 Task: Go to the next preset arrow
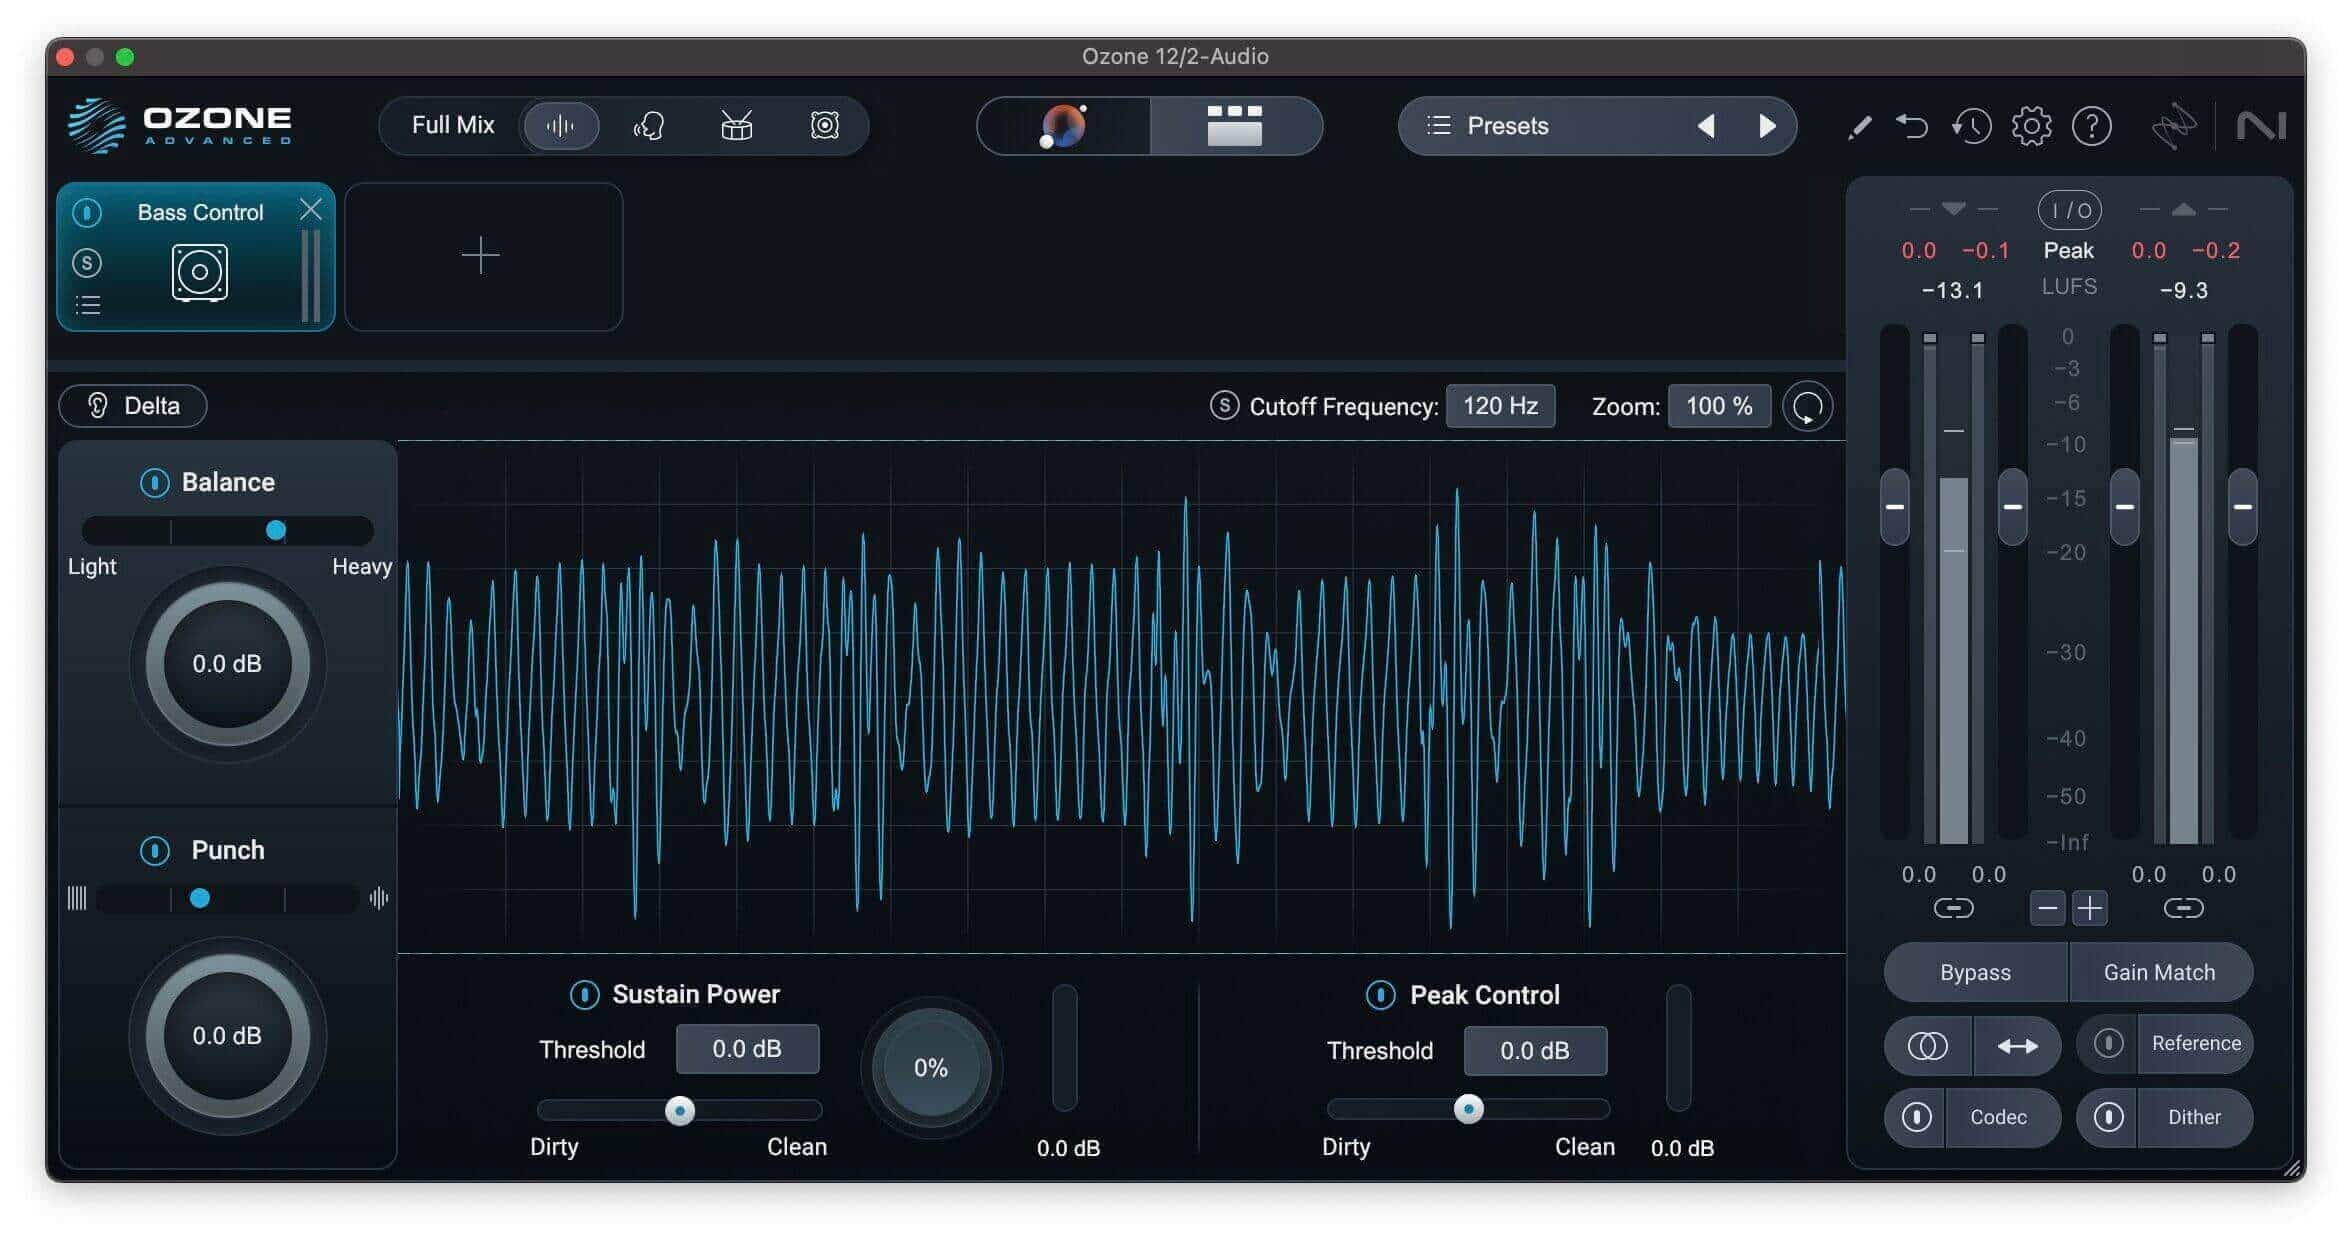coord(1767,126)
